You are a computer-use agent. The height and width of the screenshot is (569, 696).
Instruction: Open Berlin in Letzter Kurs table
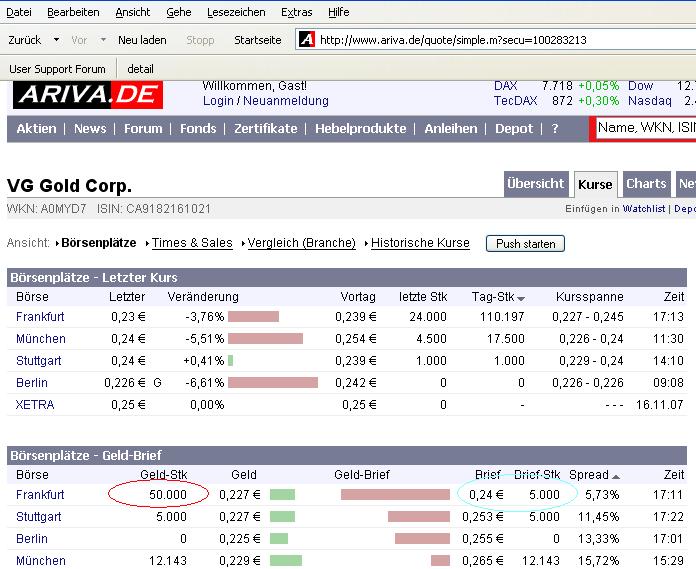32,383
